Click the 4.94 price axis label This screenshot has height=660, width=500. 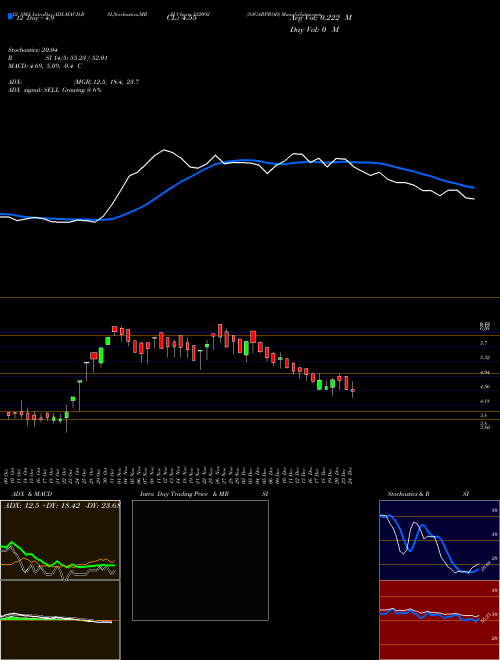[x=485, y=372]
